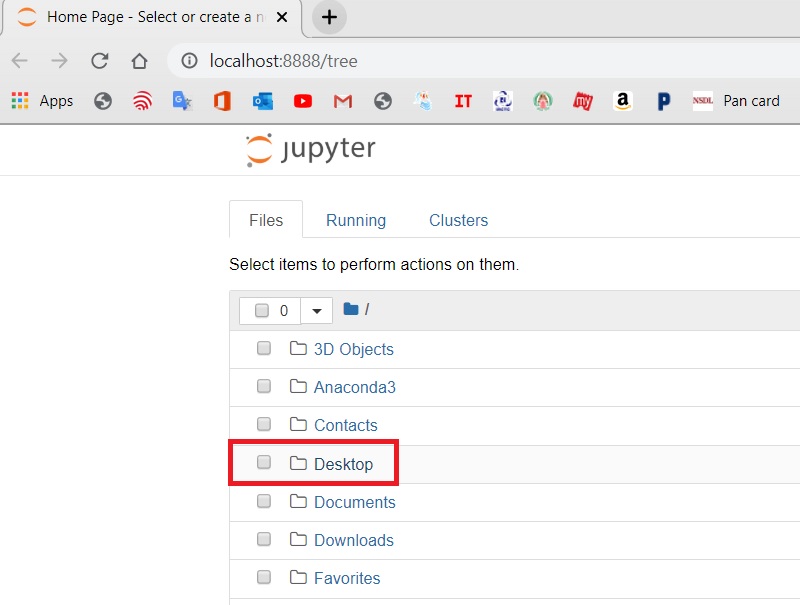Open the Downloads folder link
Screen dimensions: 800x605
pyautogui.click(x=355, y=540)
